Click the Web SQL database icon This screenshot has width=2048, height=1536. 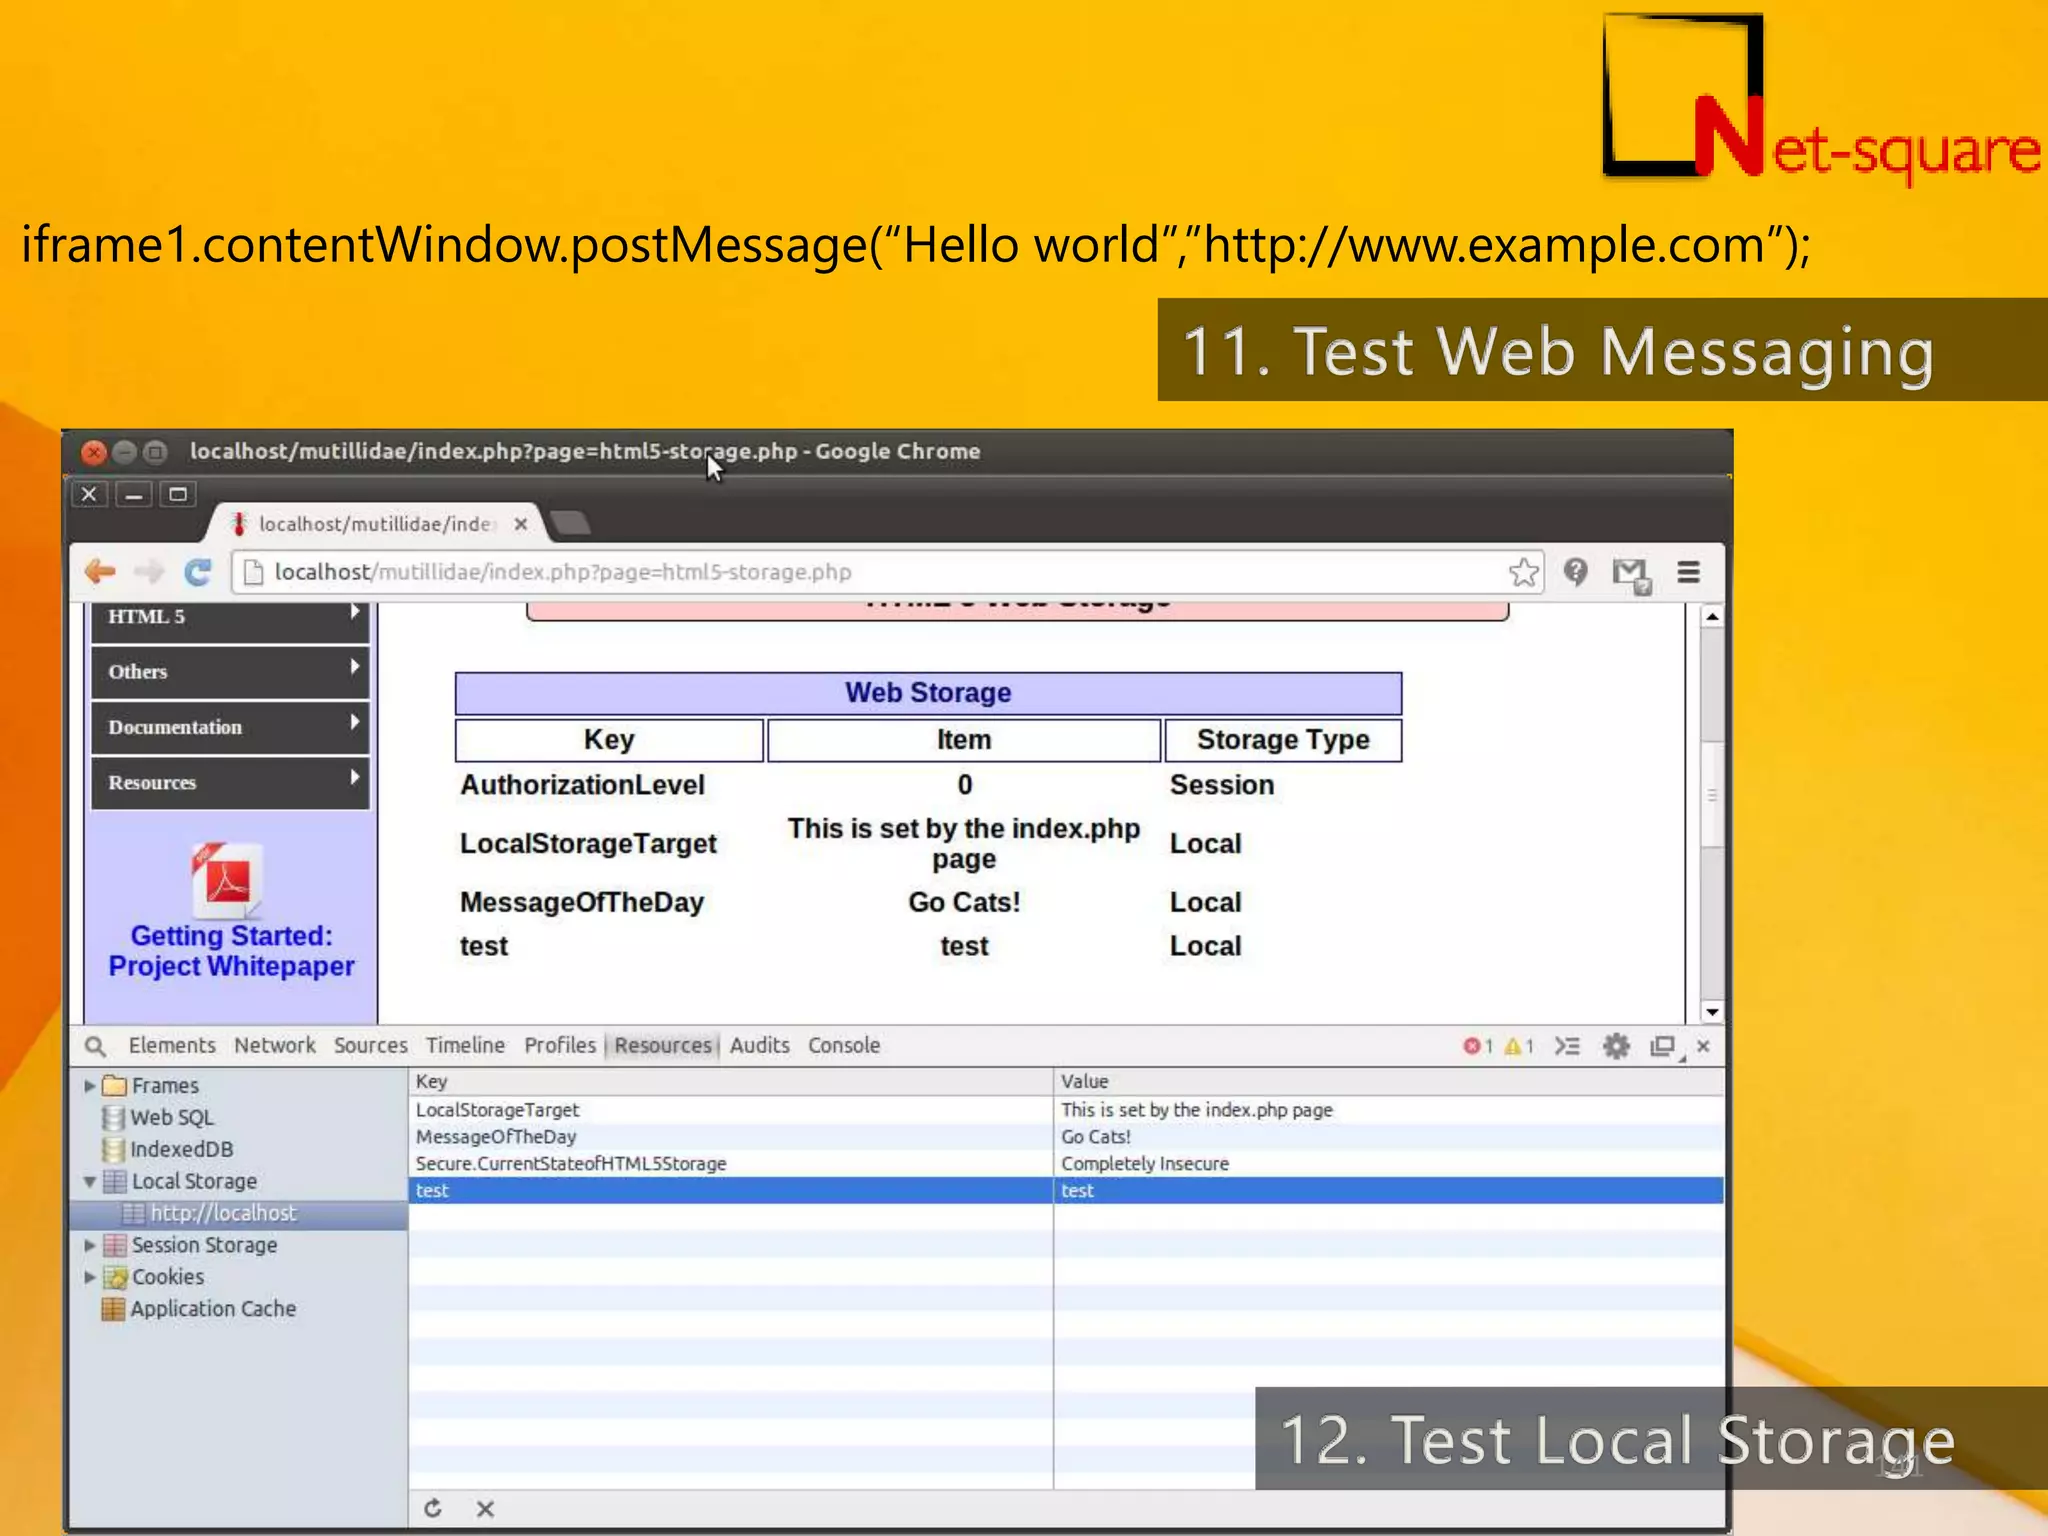[x=114, y=1118]
